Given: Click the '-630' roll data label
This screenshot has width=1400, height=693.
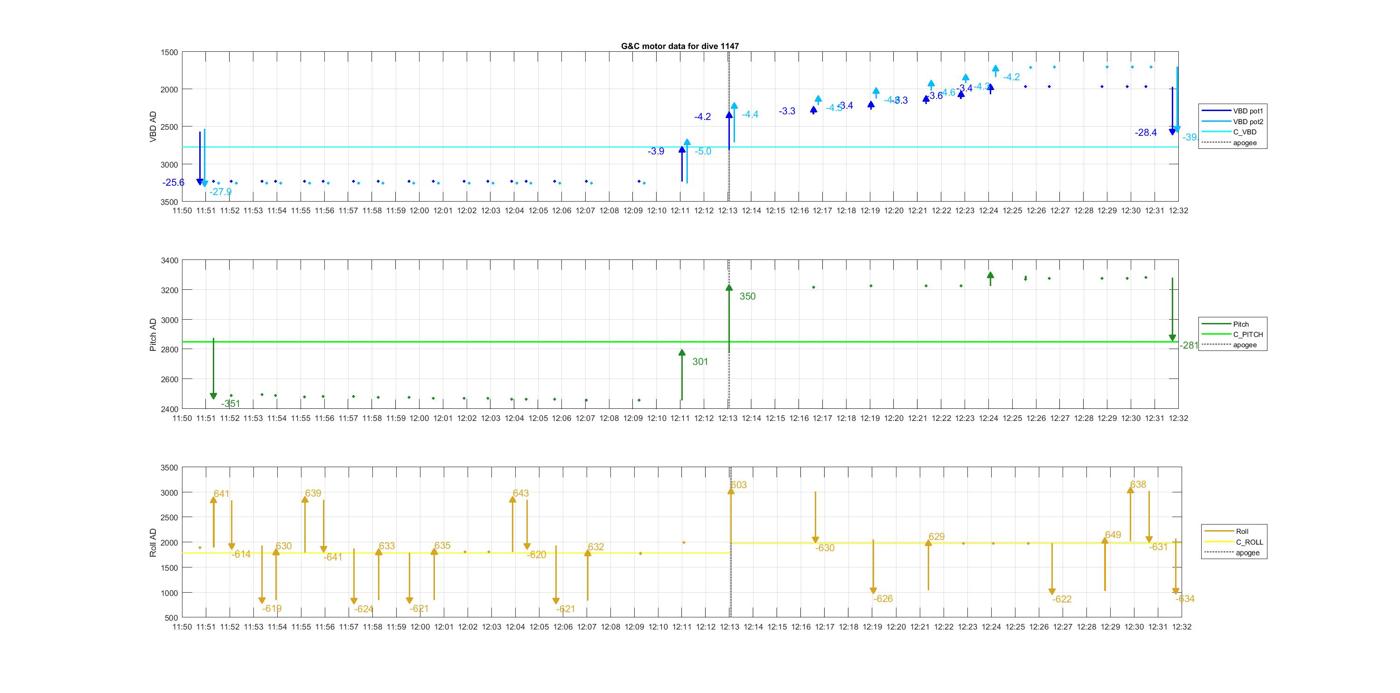Looking at the screenshot, I should (825, 548).
